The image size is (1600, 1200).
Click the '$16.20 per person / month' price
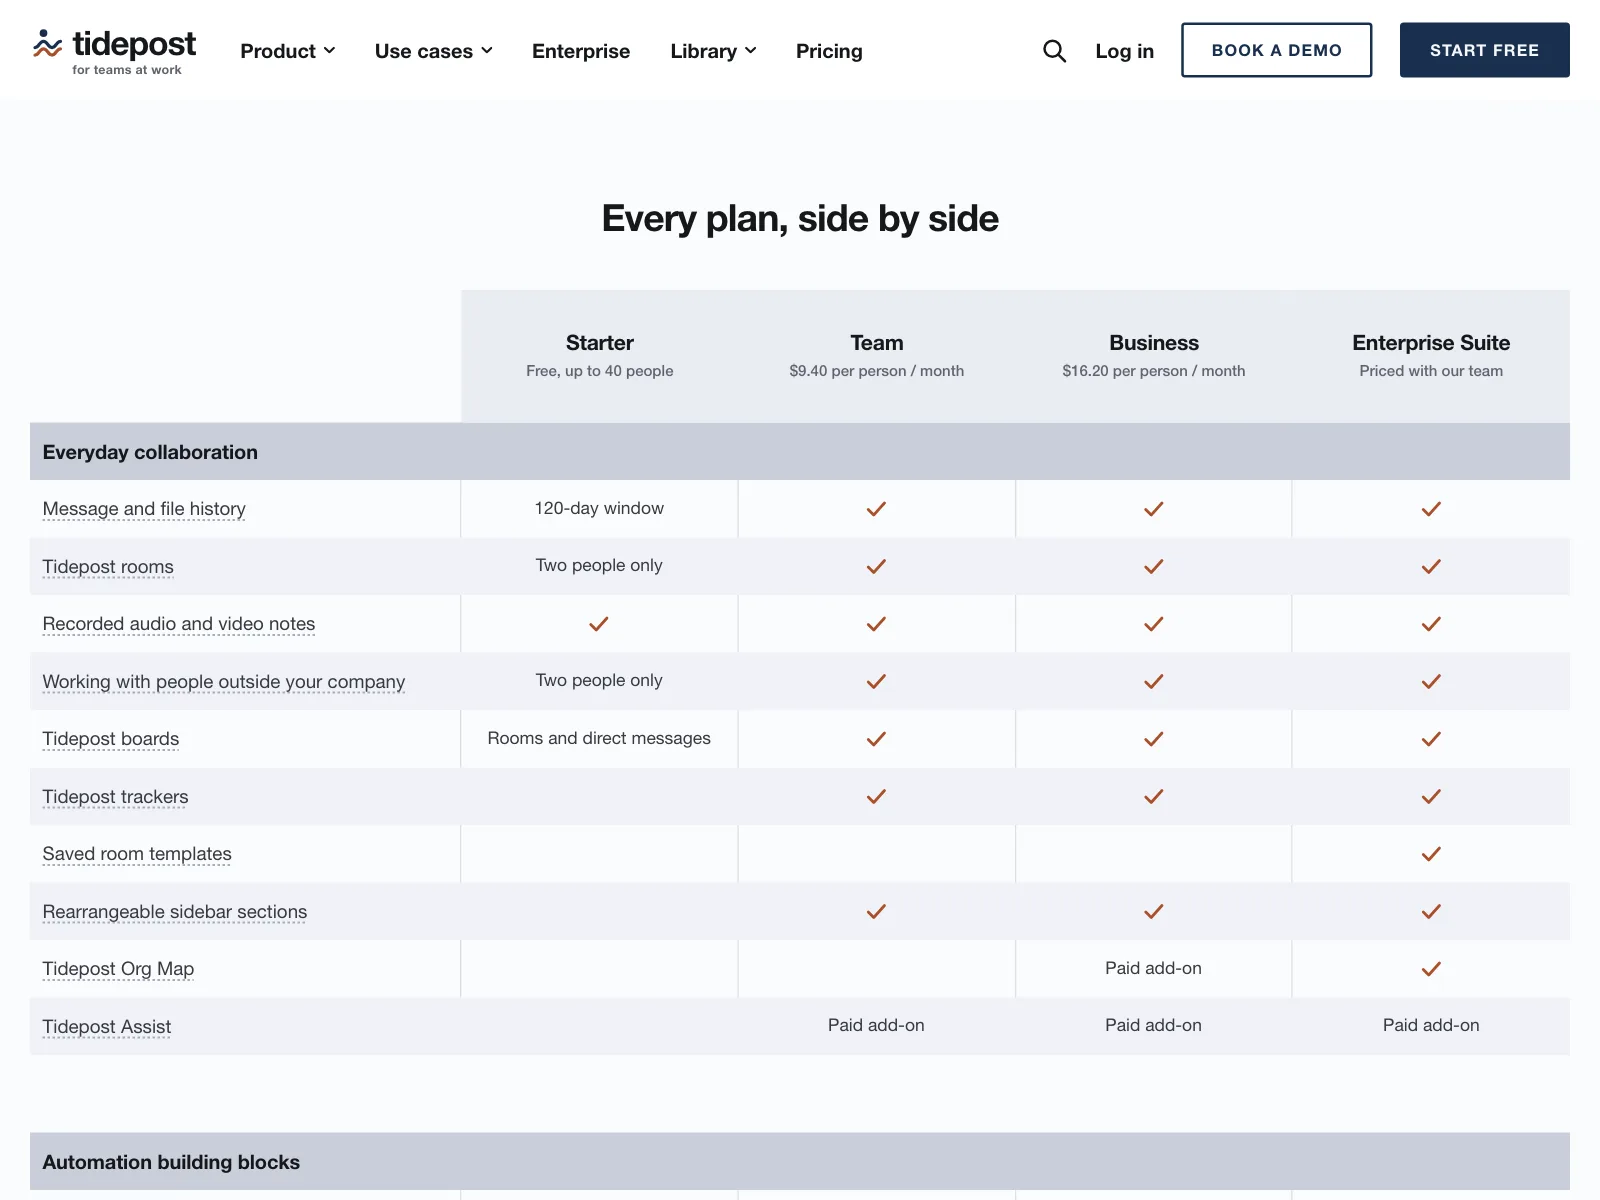(x=1154, y=371)
